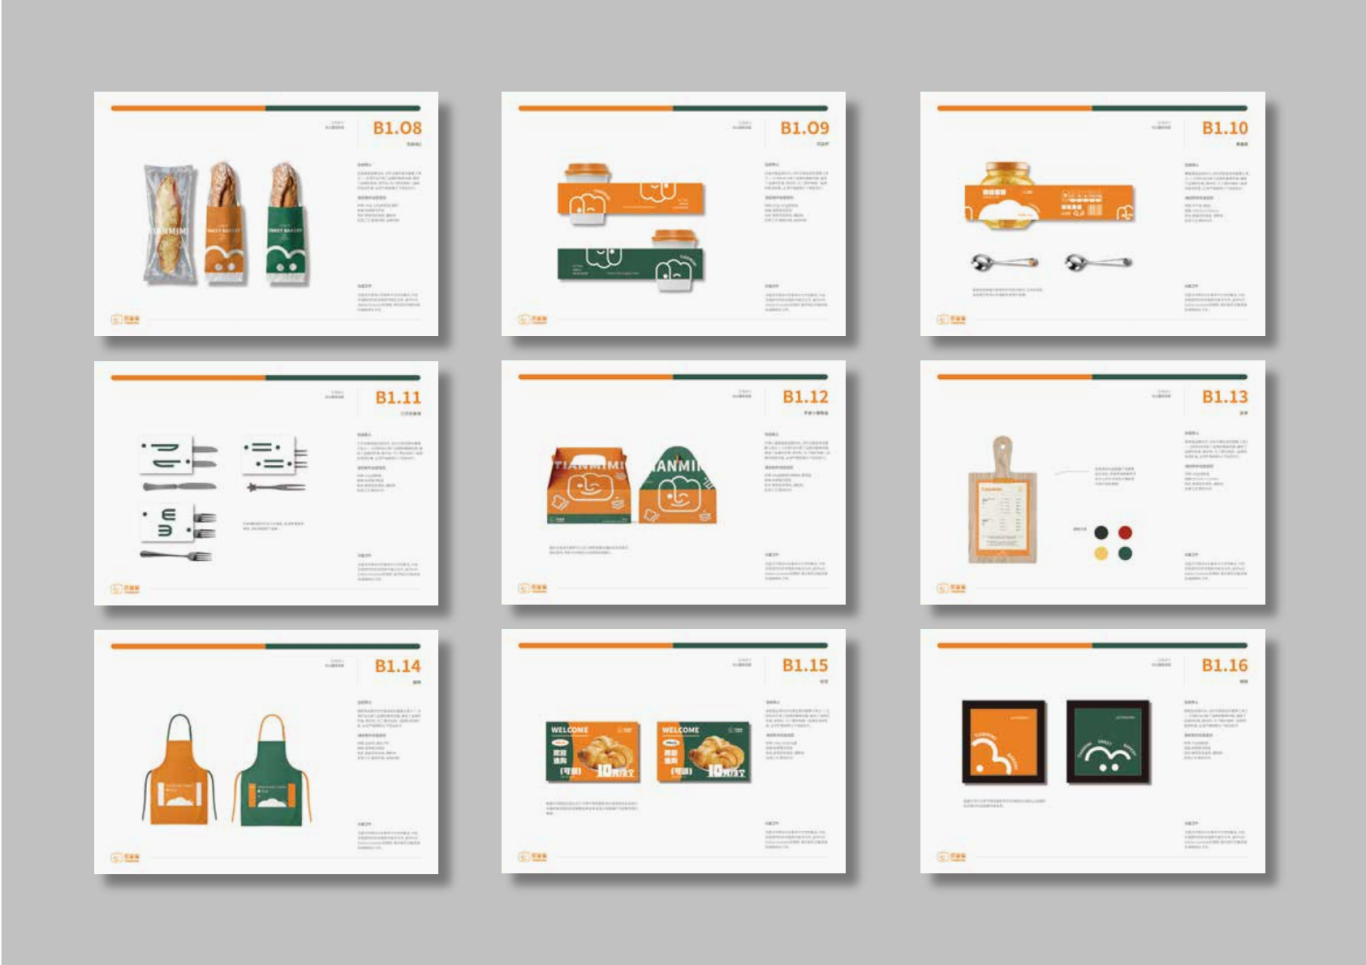
Task: Select the green cup sleeve design
Action: point(630,264)
